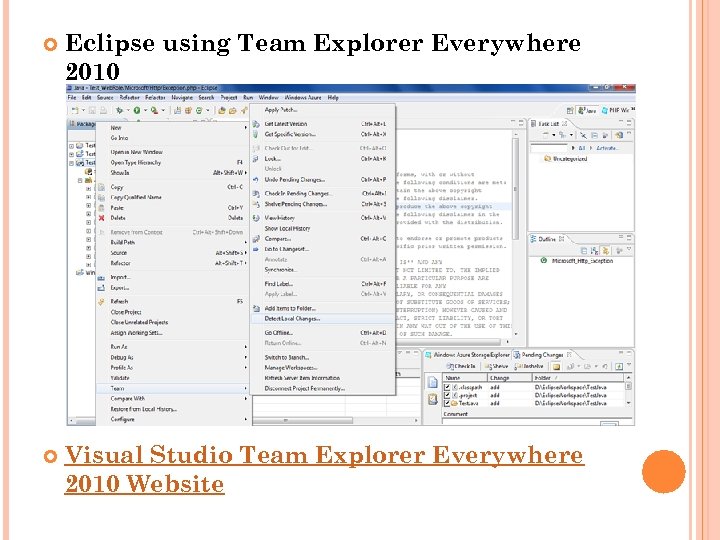
Task: Open Visual Studio Team Explorer Everywhere 2010 Website link
Action: 324,469
